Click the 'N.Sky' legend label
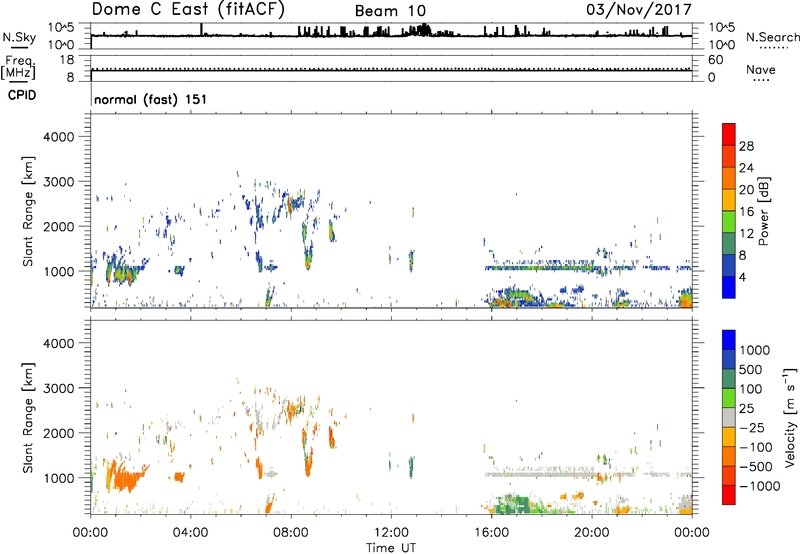800x554 pixels. [19, 37]
